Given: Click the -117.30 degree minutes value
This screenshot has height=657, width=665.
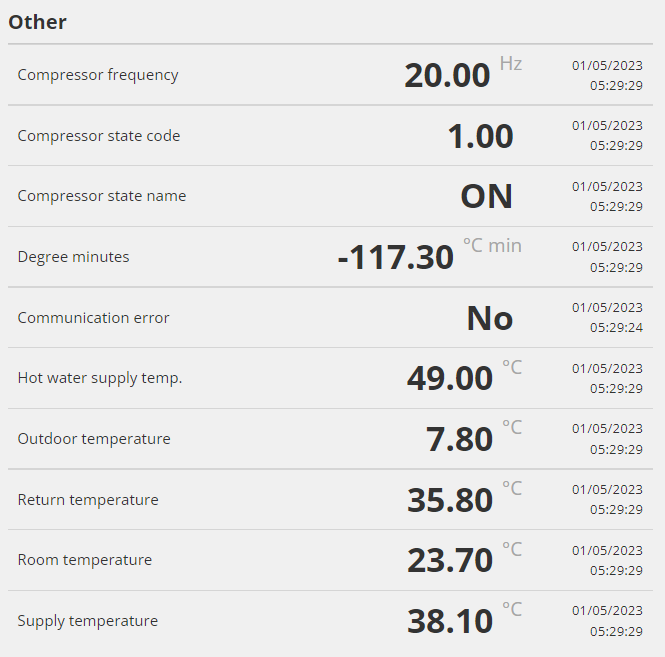Looking at the screenshot, I should point(396,257).
